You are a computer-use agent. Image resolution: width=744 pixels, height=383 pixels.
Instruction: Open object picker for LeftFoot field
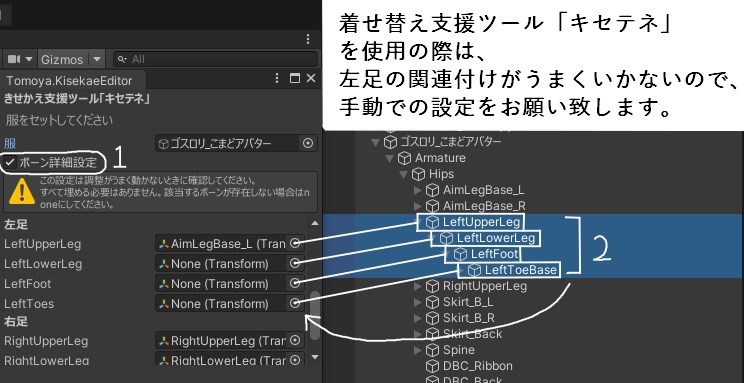[x=295, y=283]
